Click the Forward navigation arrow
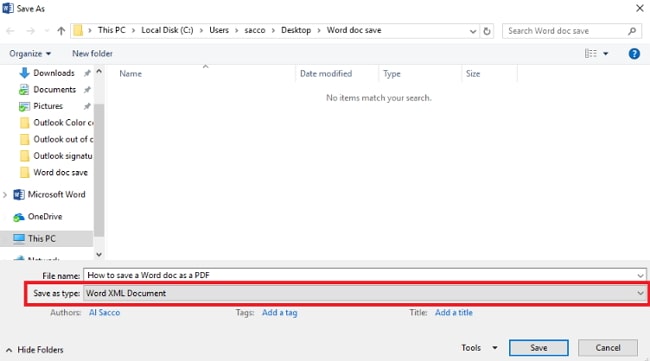The image size is (650, 361). click(x=31, y=31)
